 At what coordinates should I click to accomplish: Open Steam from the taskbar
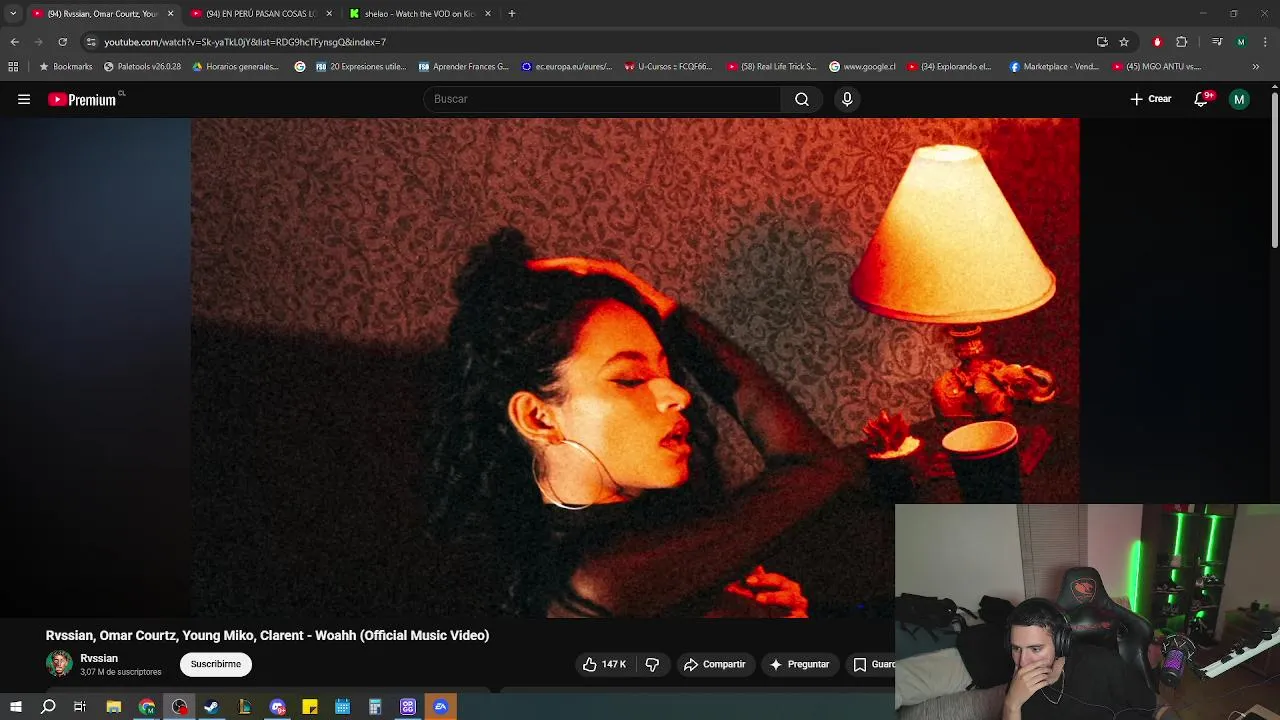211,707
